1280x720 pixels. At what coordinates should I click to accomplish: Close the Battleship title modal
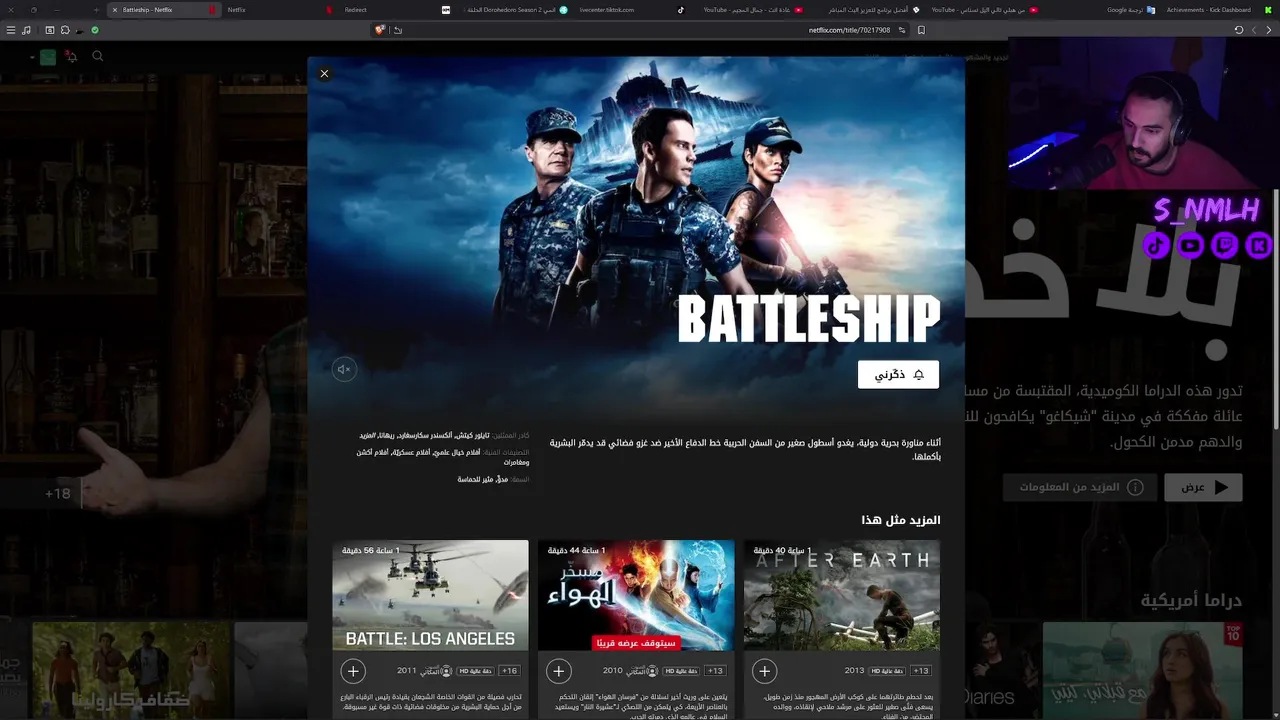[324, 73]
